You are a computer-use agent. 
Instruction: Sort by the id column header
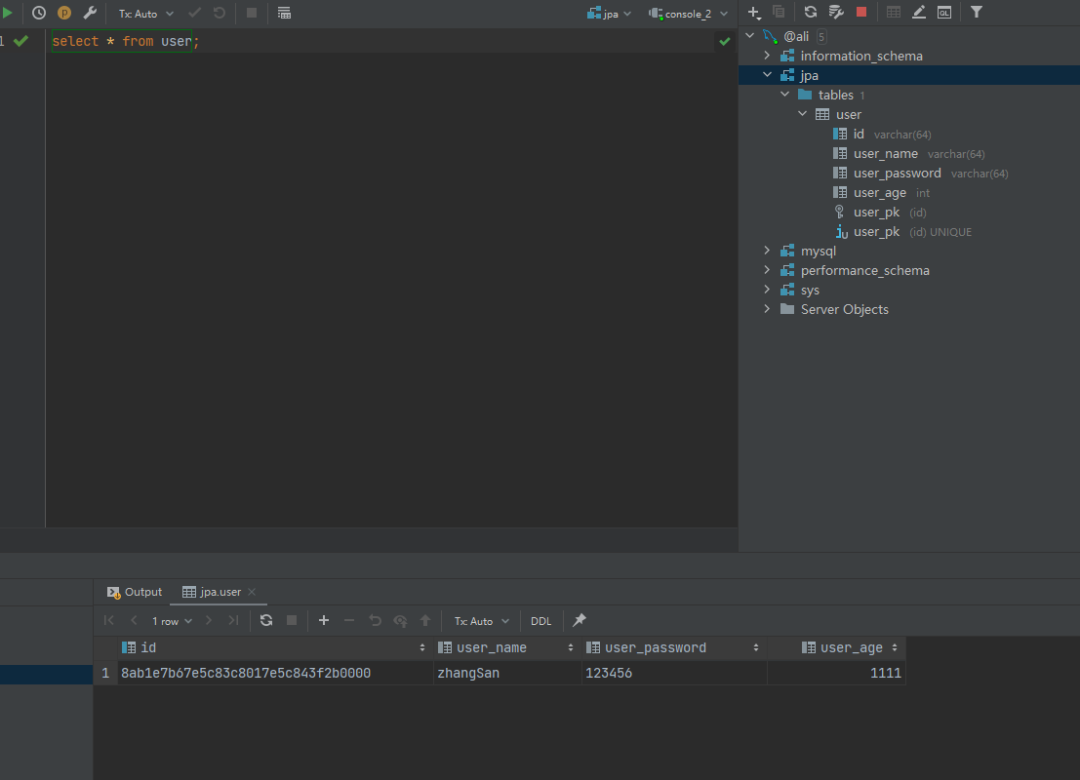click(274, 648)
